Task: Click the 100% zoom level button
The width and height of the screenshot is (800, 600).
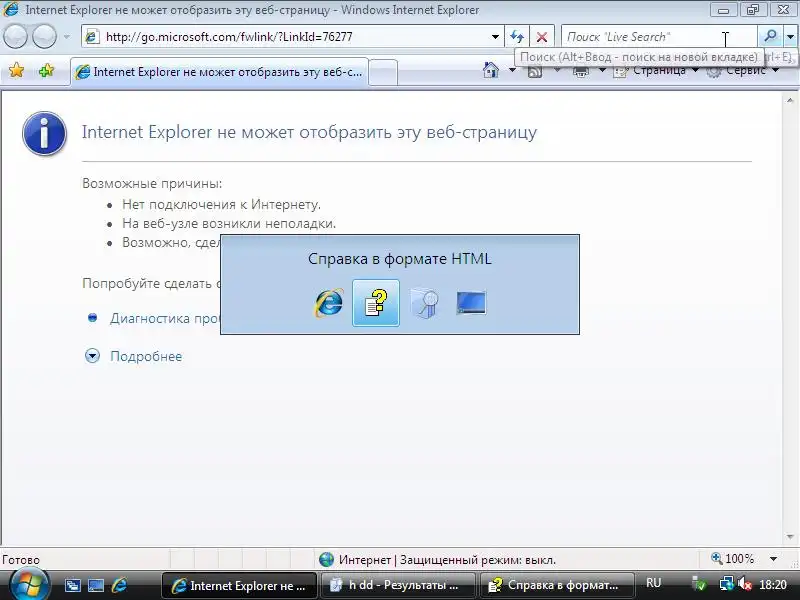Action: 733,559
